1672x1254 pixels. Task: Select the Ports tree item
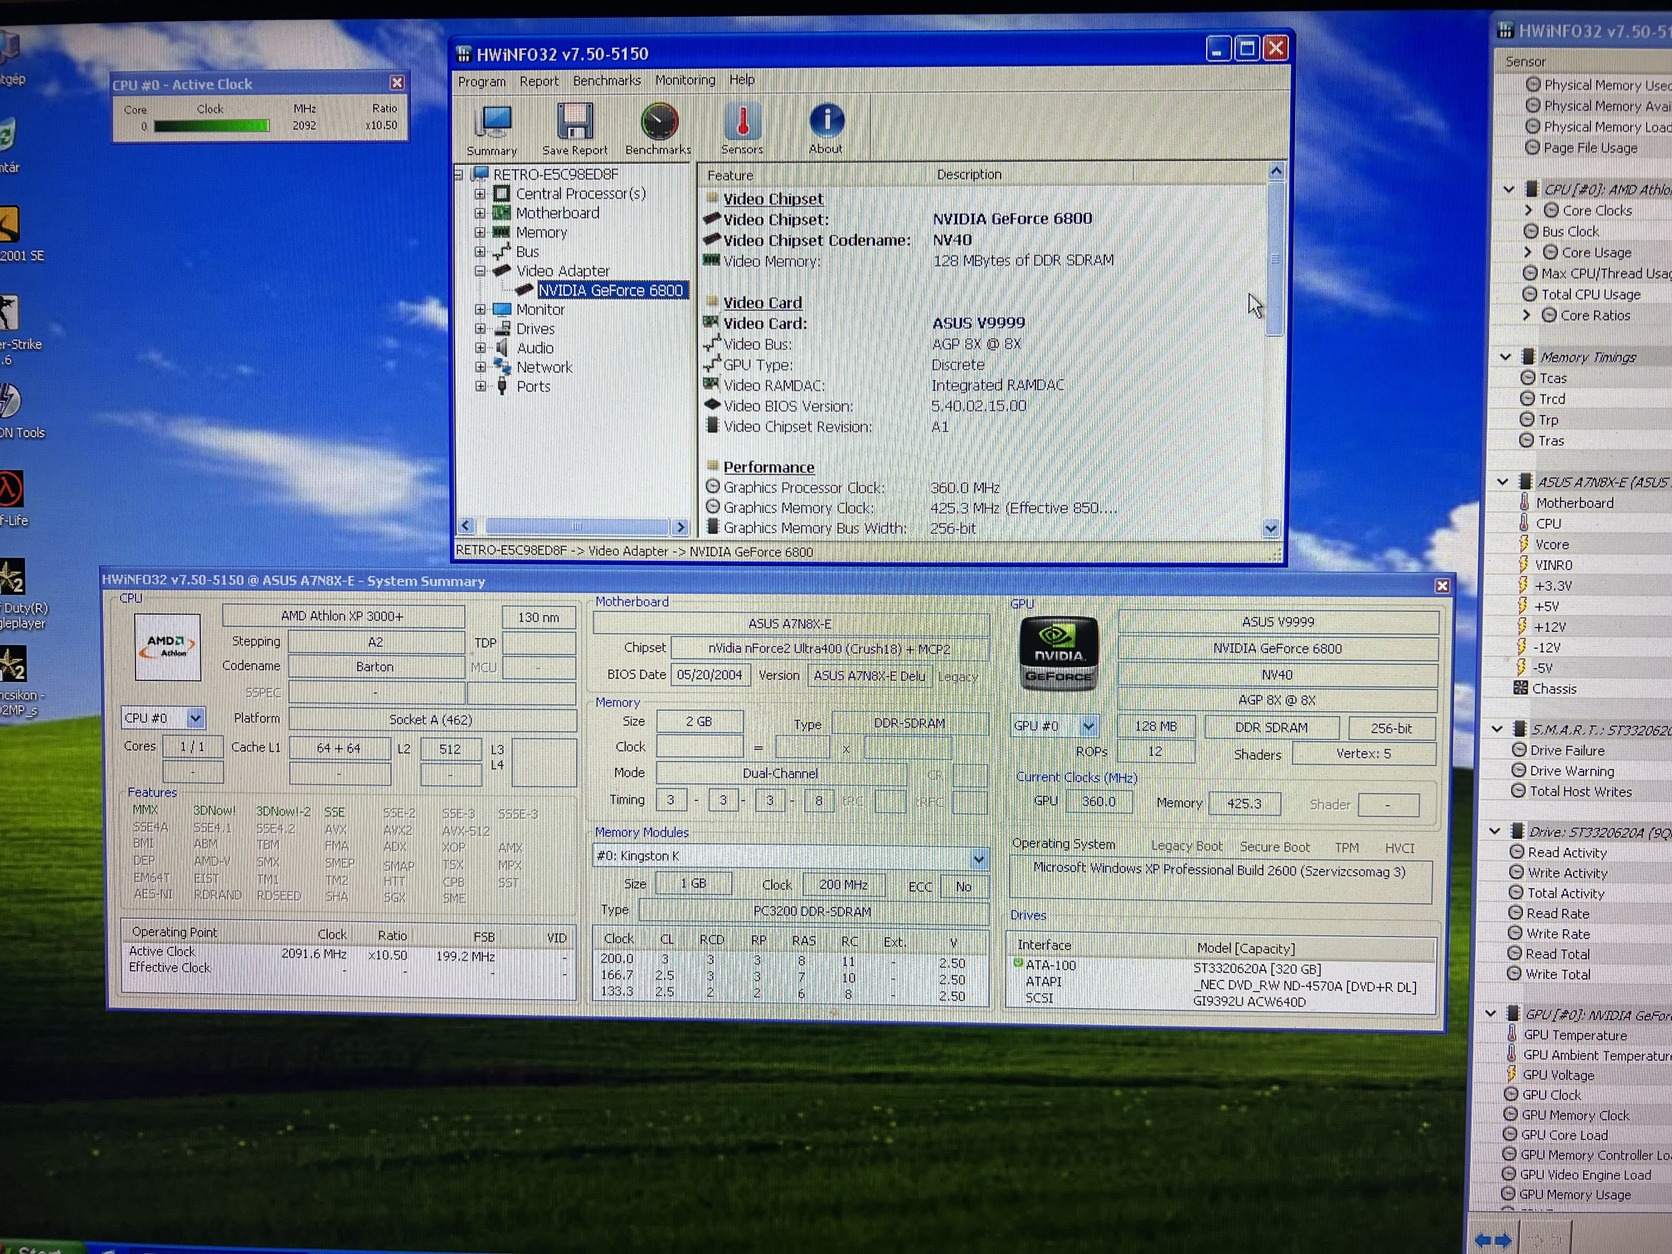533,386
